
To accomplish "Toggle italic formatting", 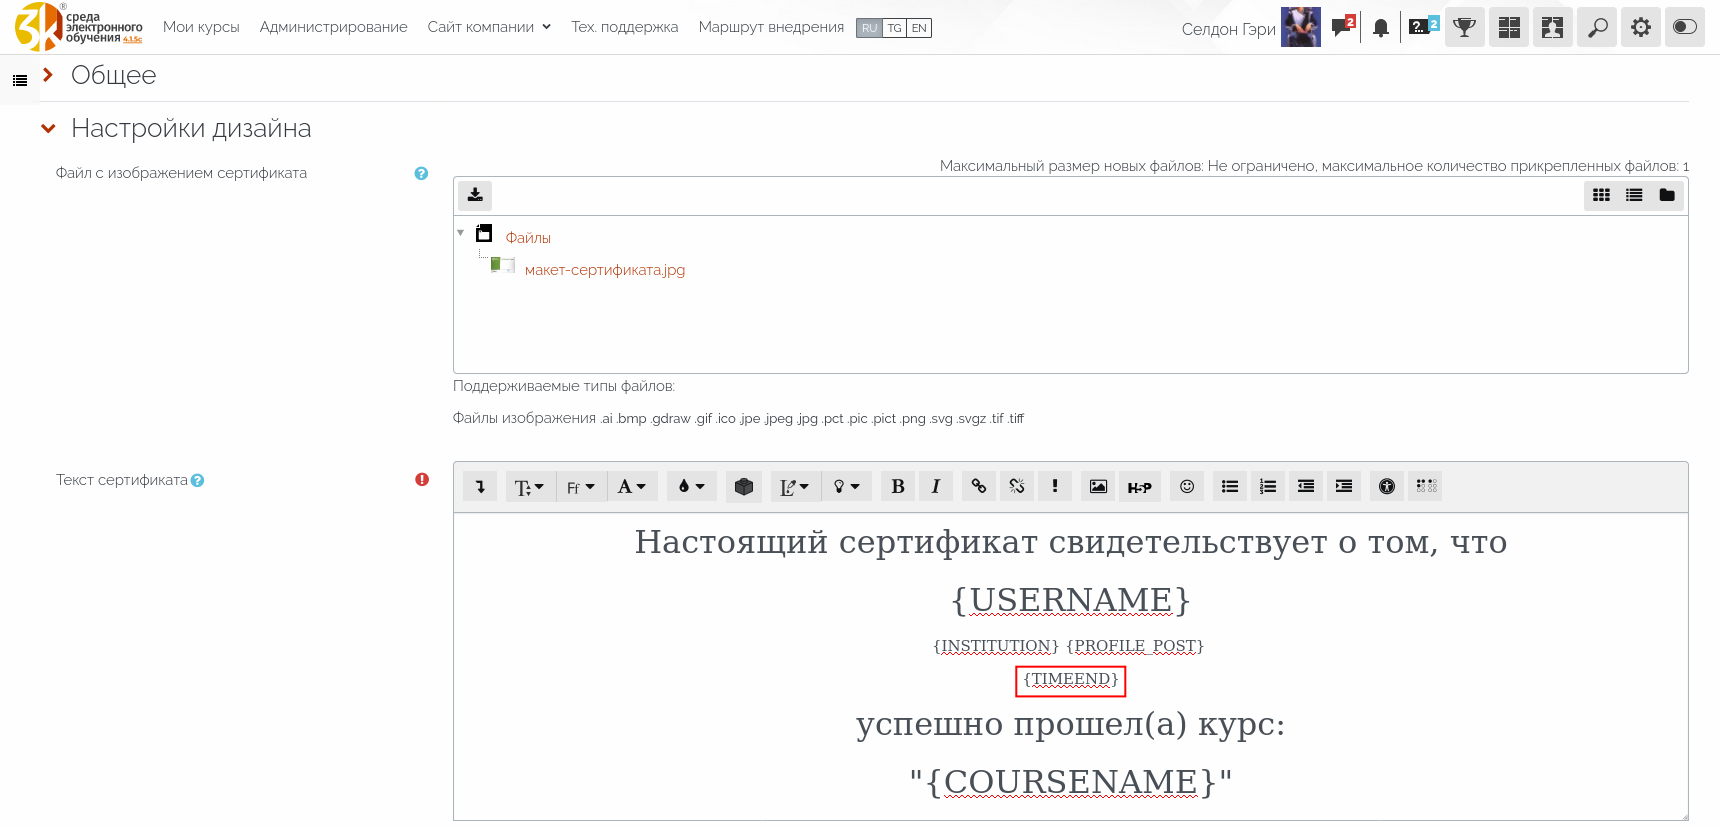I will 935,486.
